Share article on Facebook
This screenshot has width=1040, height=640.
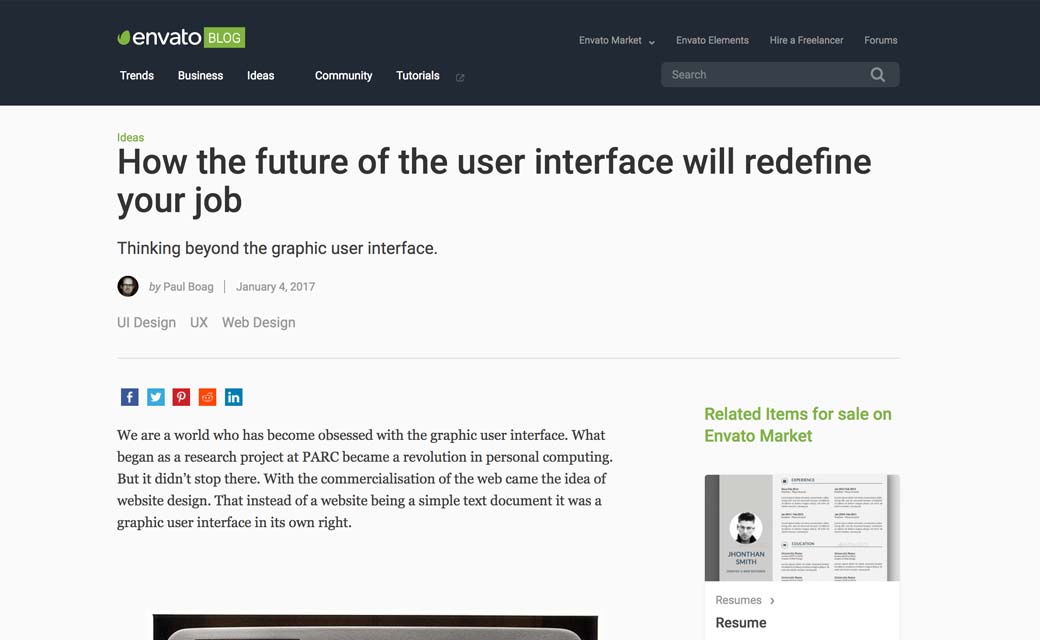130,397
